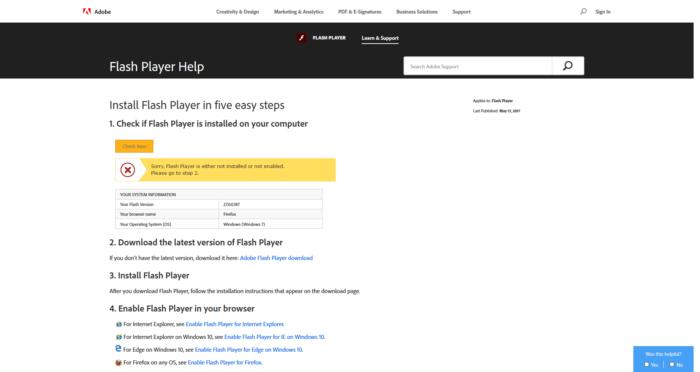Click the red Flash Player logo icon
The width and height of the screenshot is (700, 372).
[x=301, y=38]
